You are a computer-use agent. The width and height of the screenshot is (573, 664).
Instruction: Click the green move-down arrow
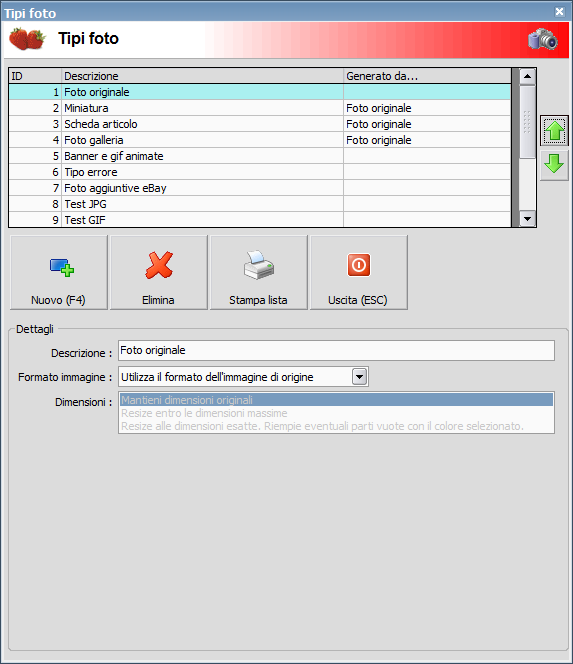pos(554,164)
